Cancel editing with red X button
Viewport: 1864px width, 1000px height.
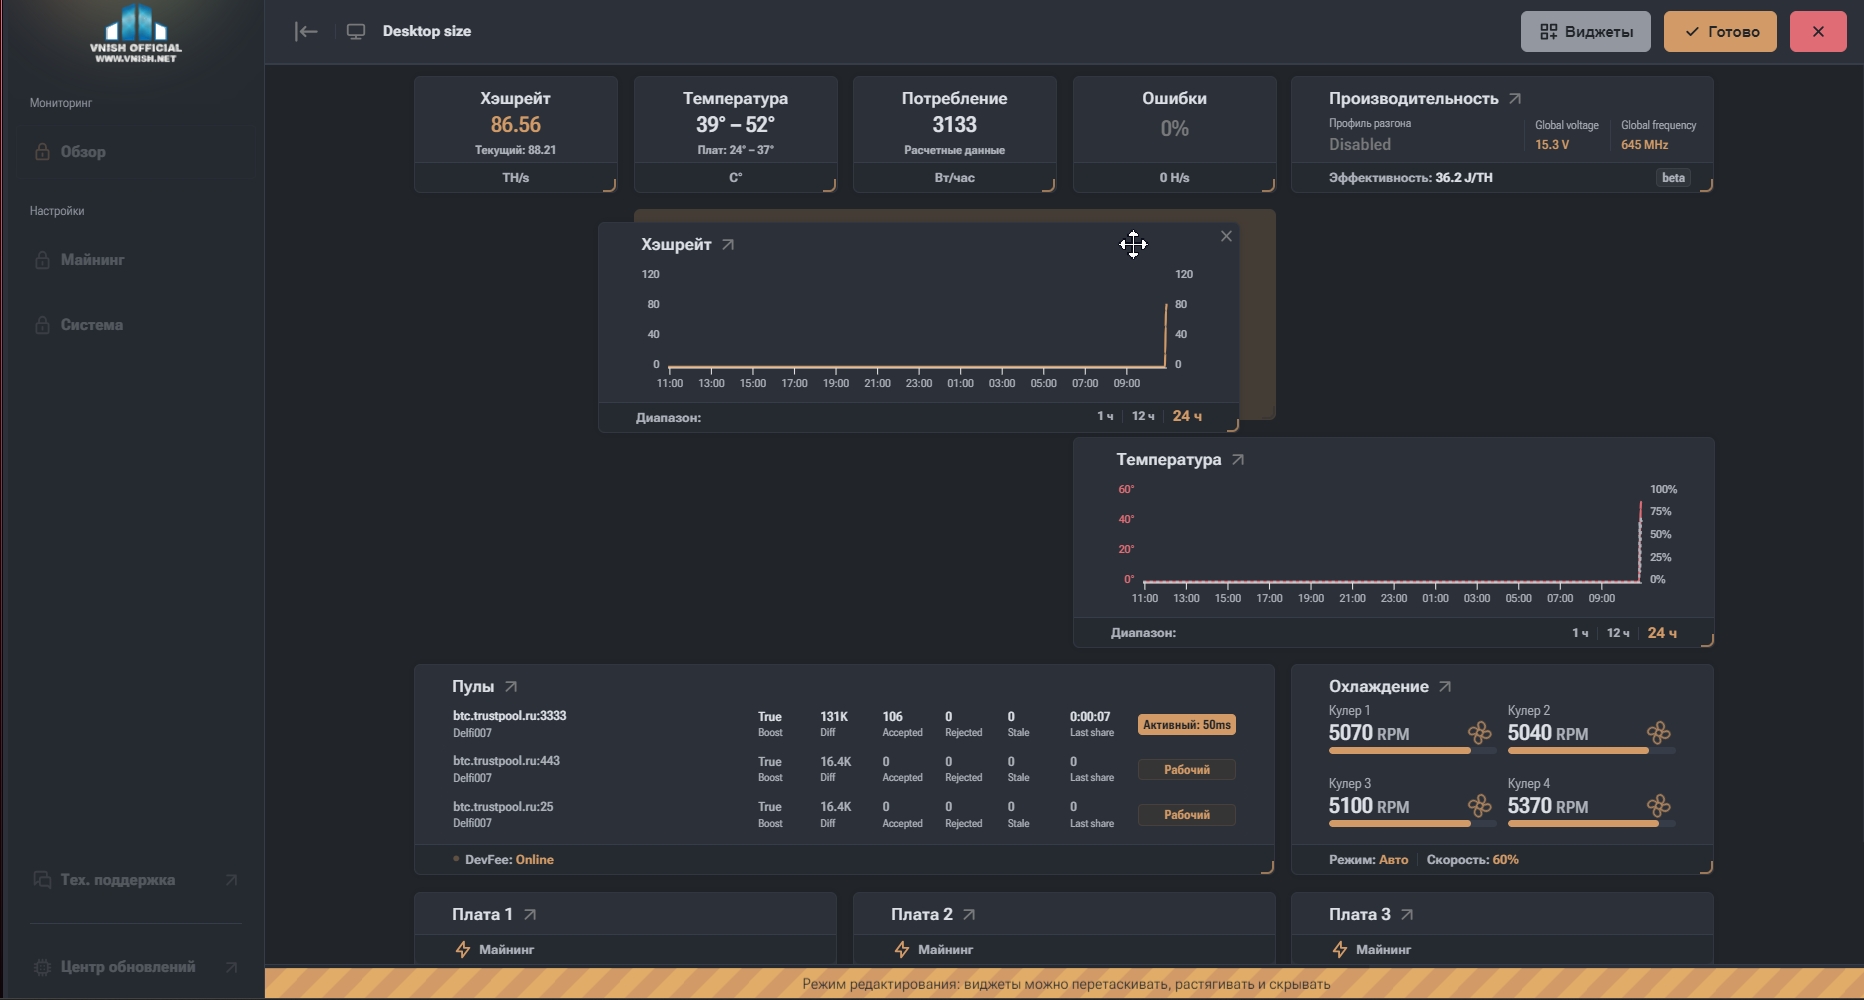tap(1818, 32)
